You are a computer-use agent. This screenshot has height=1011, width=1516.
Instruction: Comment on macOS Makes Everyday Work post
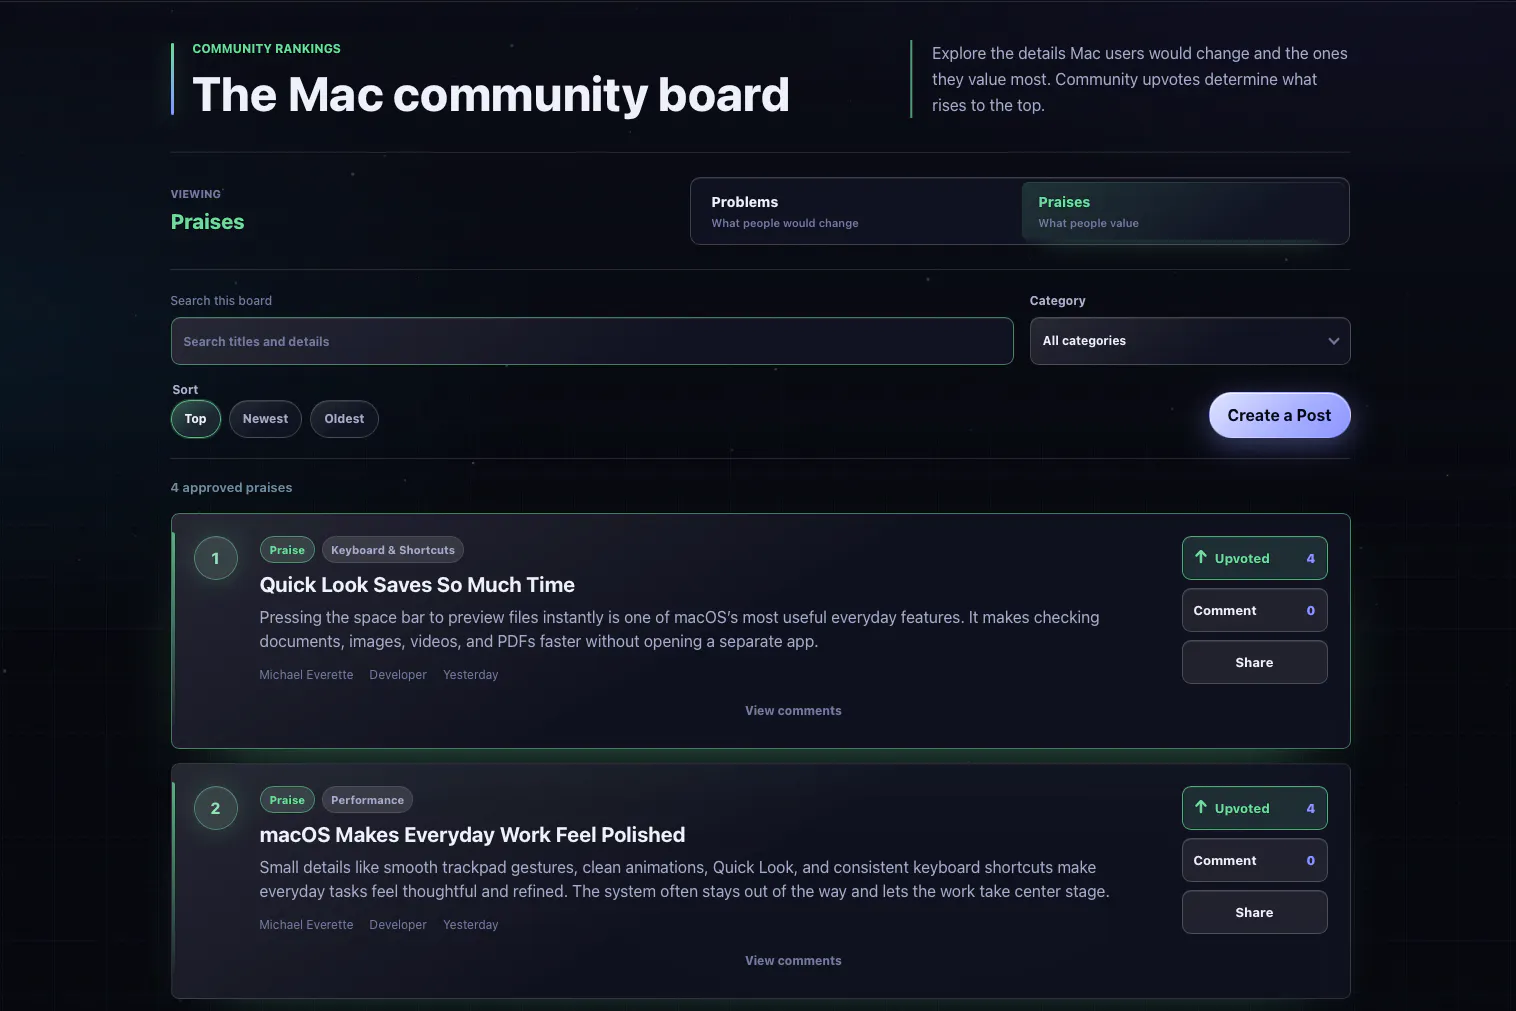[x=1254, y=860]
